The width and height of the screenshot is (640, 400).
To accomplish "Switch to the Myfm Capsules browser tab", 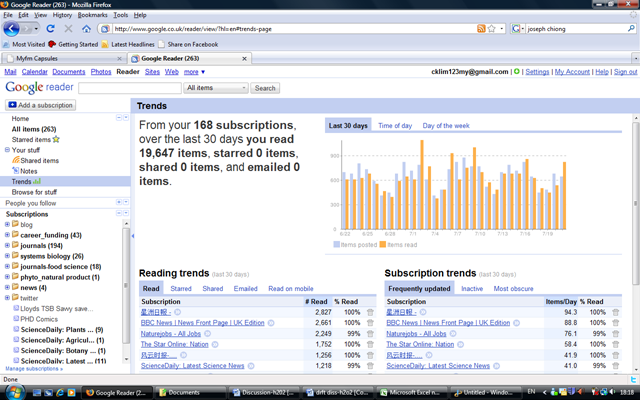I will [63, 58].
